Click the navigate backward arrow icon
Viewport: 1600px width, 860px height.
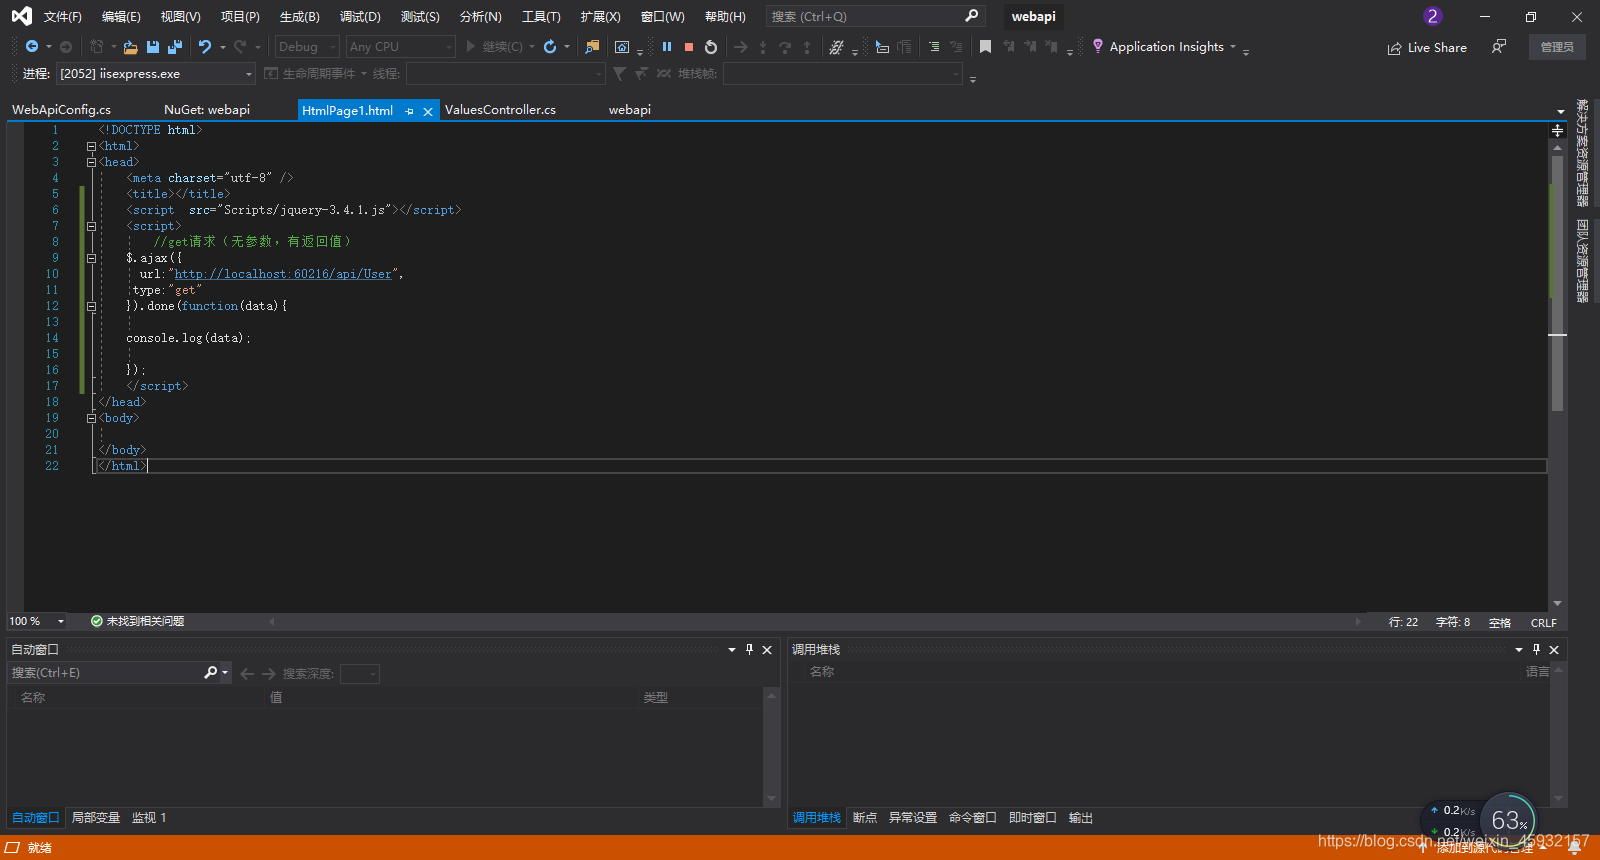coord(32,47)
